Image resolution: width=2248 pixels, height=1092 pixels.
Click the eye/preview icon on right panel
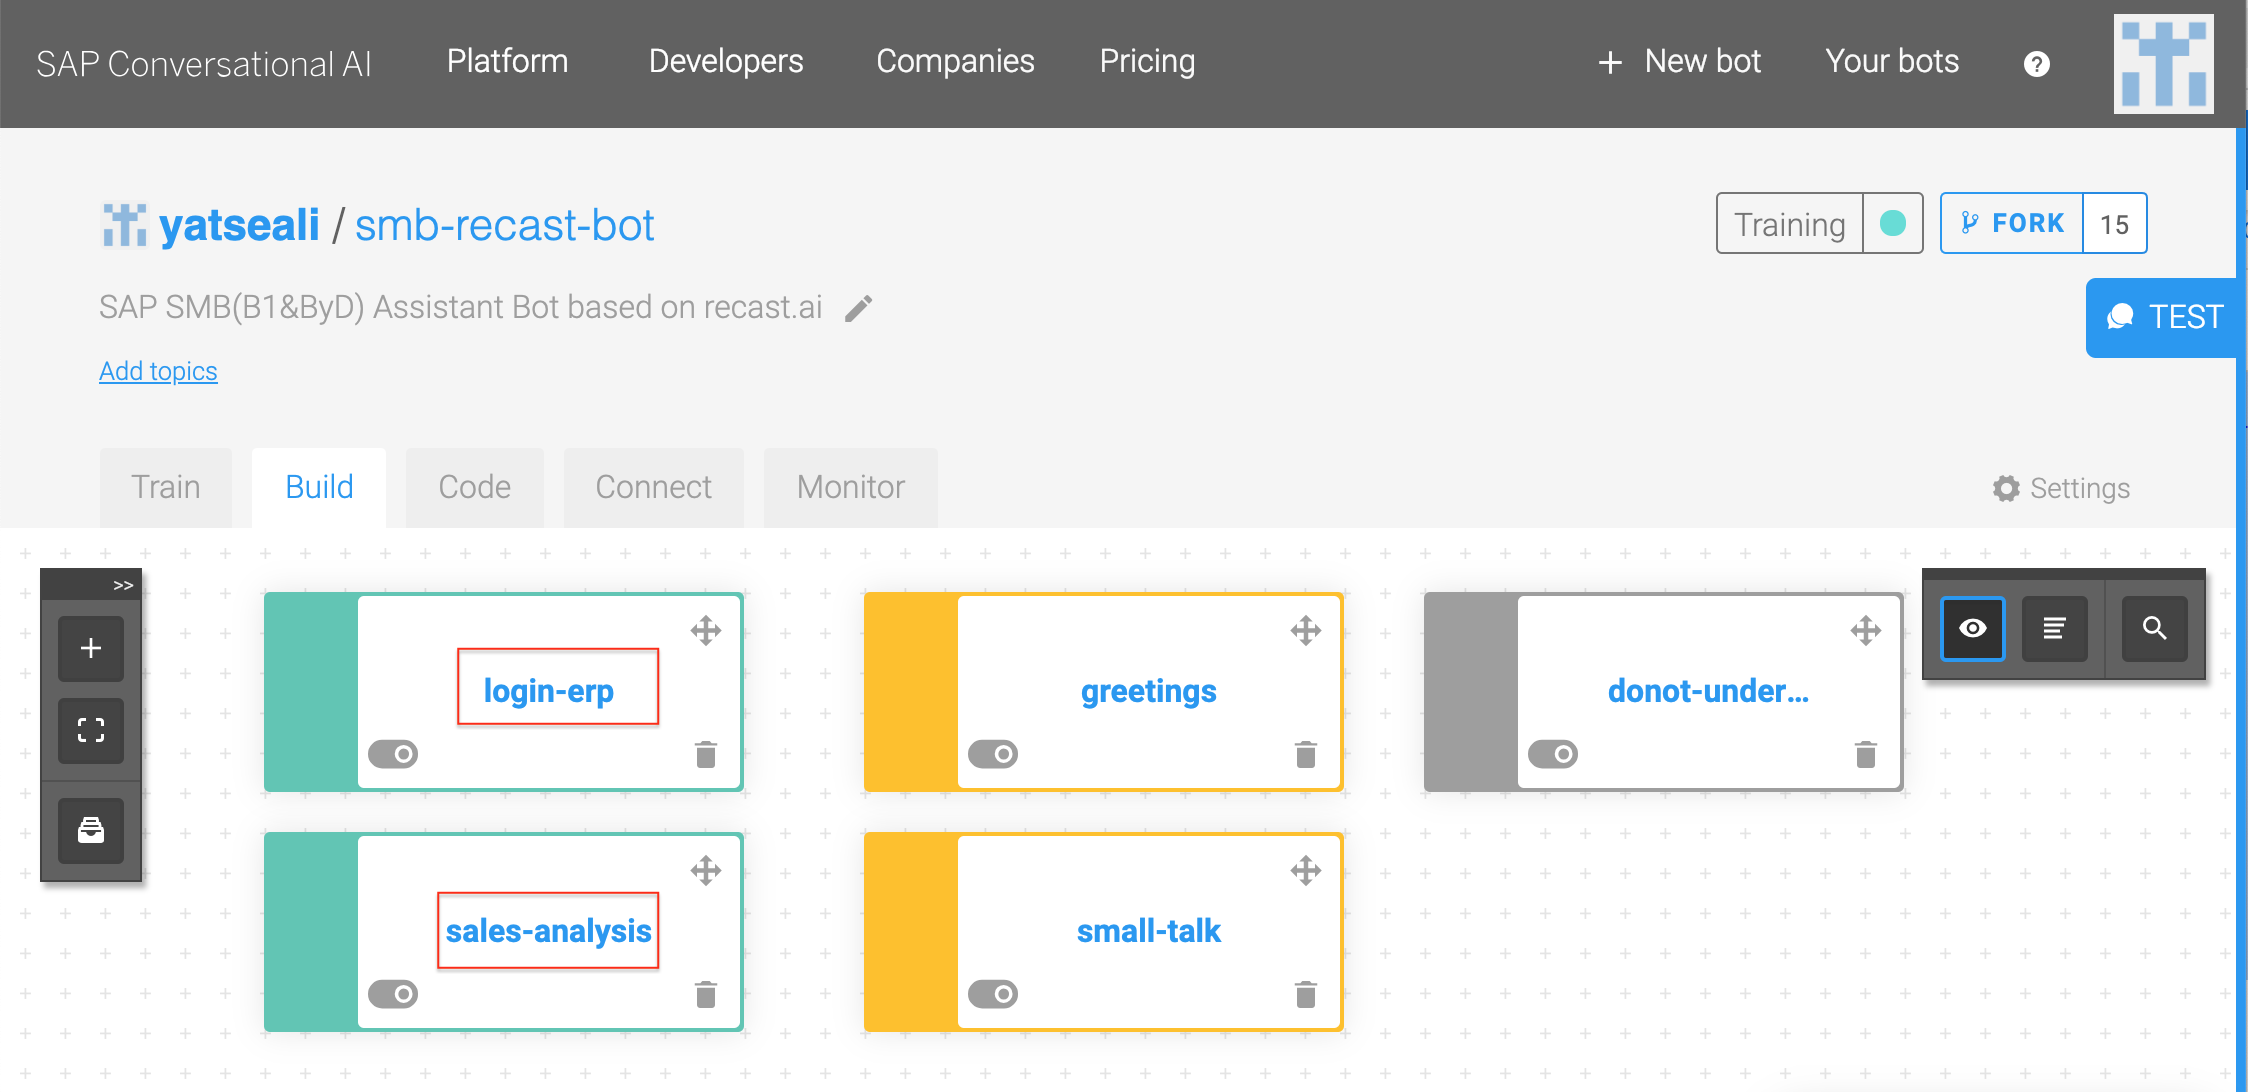pyautogui.click(x=1974, y=628)
